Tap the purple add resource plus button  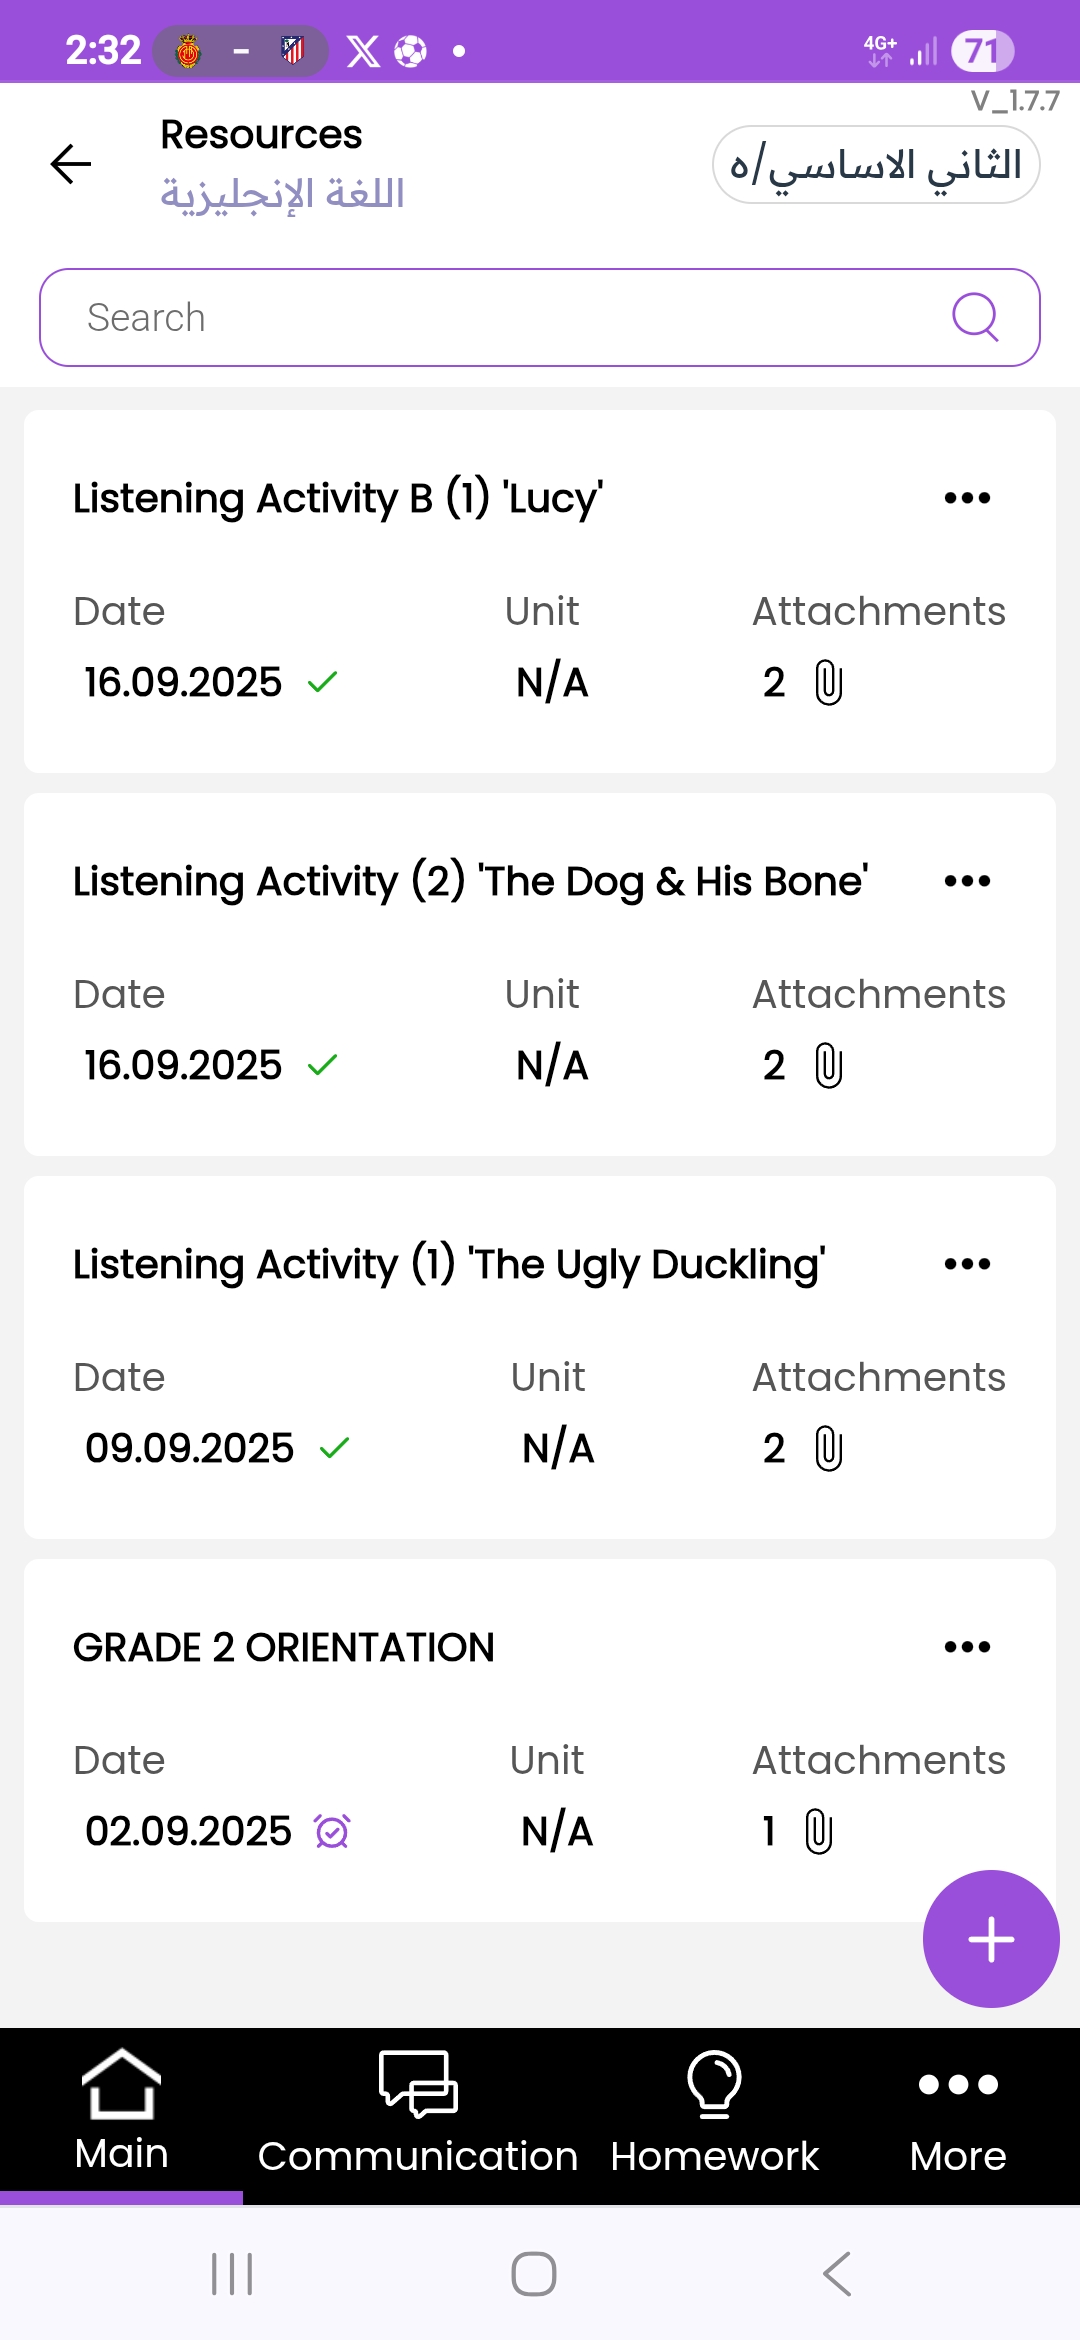[x=990, y=1939]
